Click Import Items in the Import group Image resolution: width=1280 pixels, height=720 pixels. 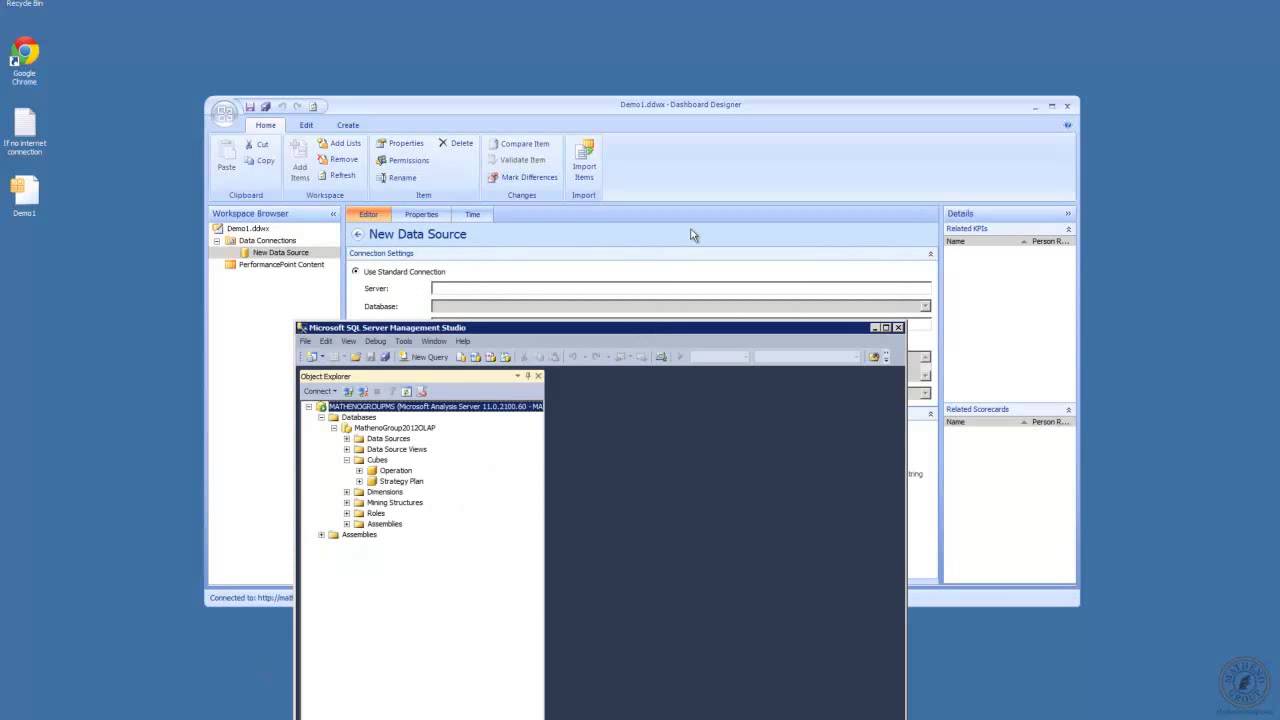click(584, 161)
